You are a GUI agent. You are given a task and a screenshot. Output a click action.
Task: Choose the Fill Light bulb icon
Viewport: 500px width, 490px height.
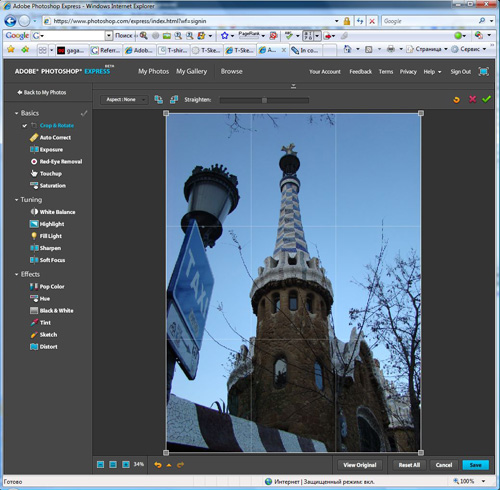[x=34, y=236]
